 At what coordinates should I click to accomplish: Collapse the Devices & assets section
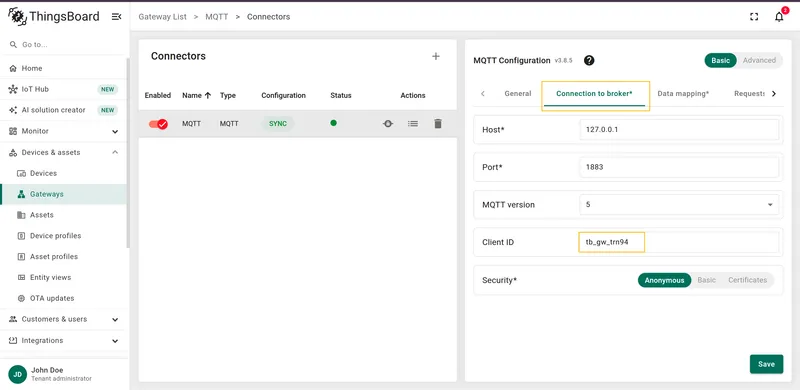click(115, 153)
